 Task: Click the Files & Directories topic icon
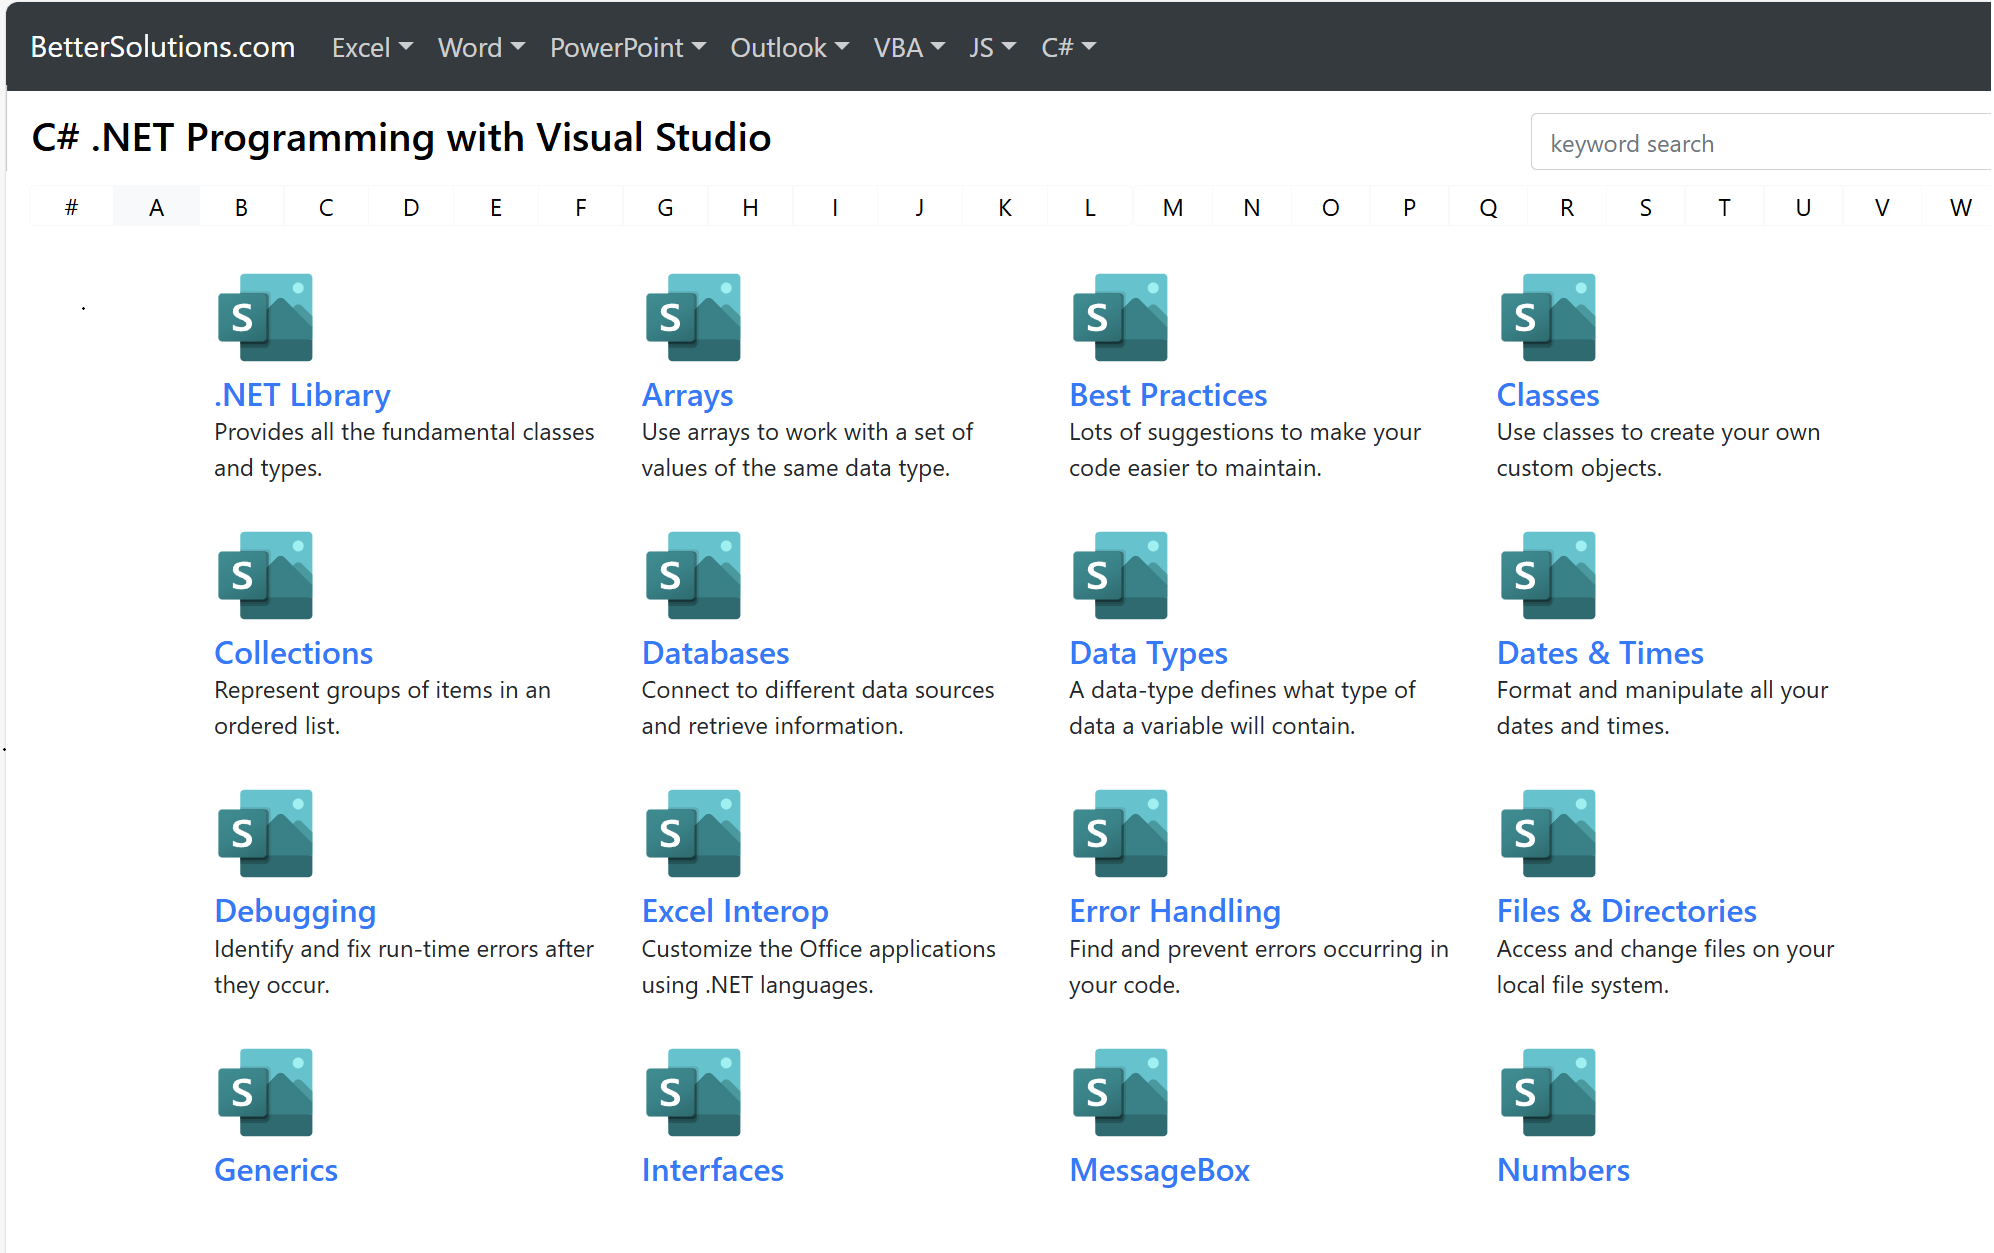[1548, 833]
